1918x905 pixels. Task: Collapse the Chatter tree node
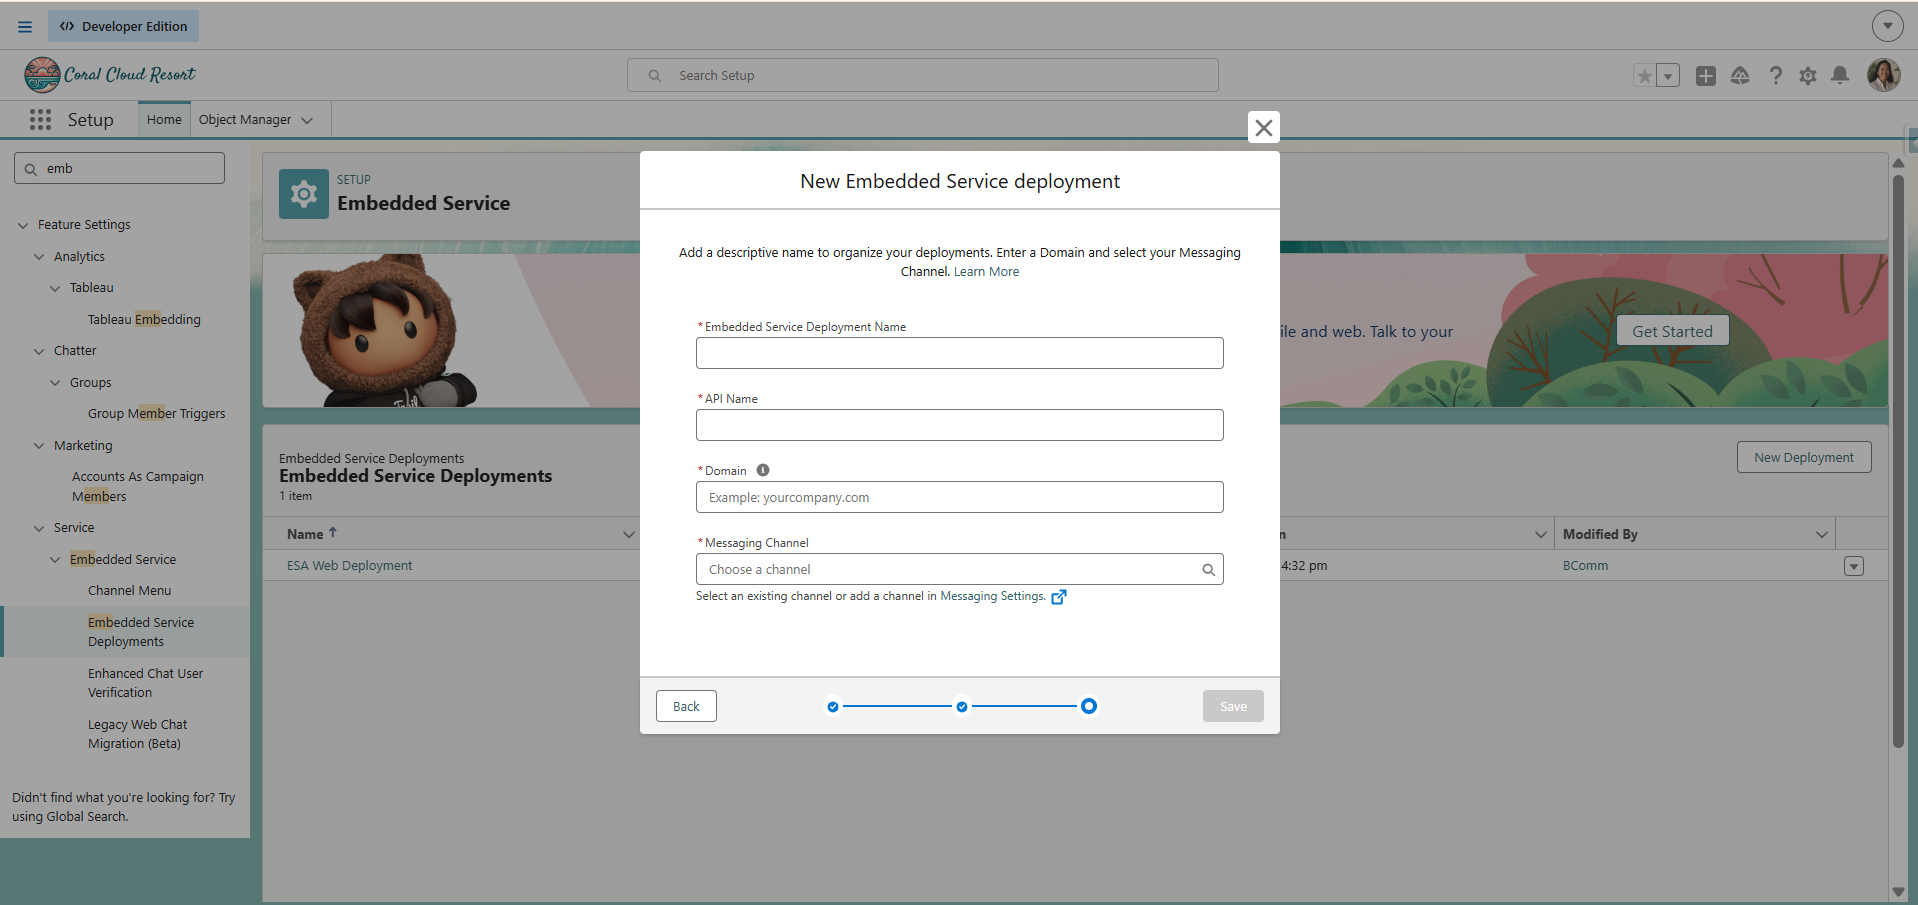[39, 351]
